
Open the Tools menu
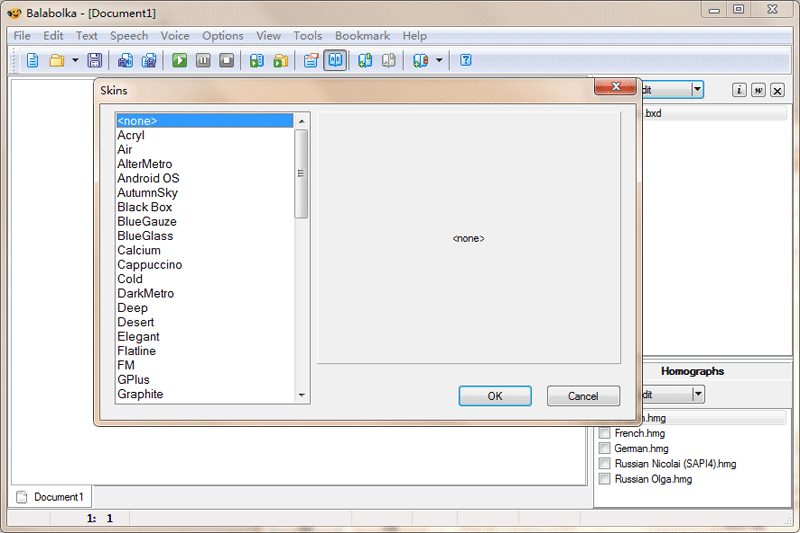click(308, 36)
